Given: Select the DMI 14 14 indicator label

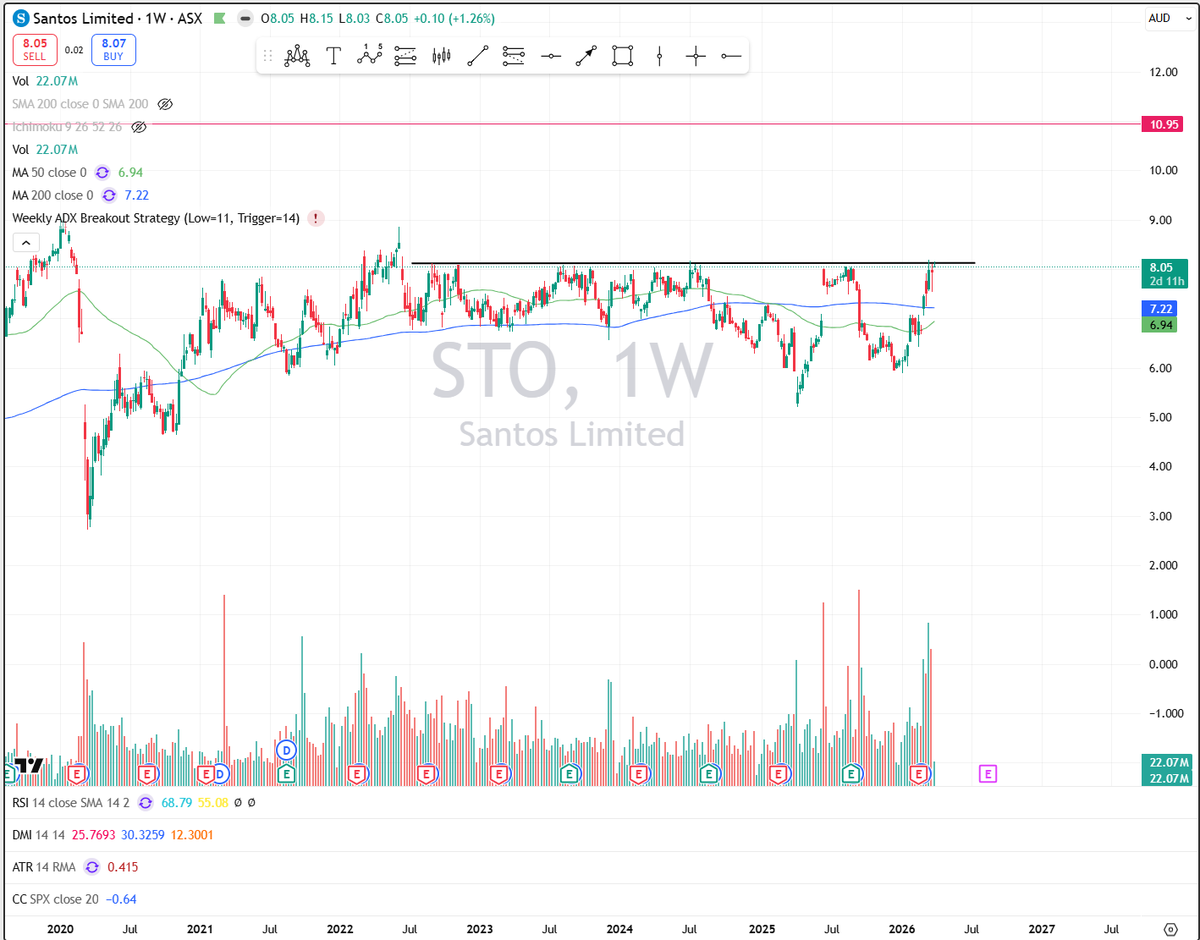Looking at the screenshot, I should (x=39, y=834).
